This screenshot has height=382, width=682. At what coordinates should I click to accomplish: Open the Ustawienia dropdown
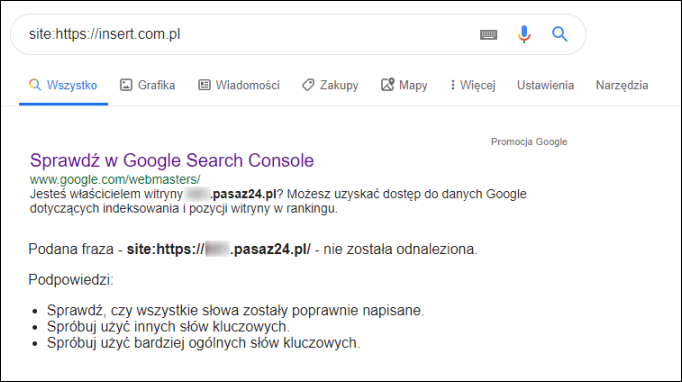545,85
